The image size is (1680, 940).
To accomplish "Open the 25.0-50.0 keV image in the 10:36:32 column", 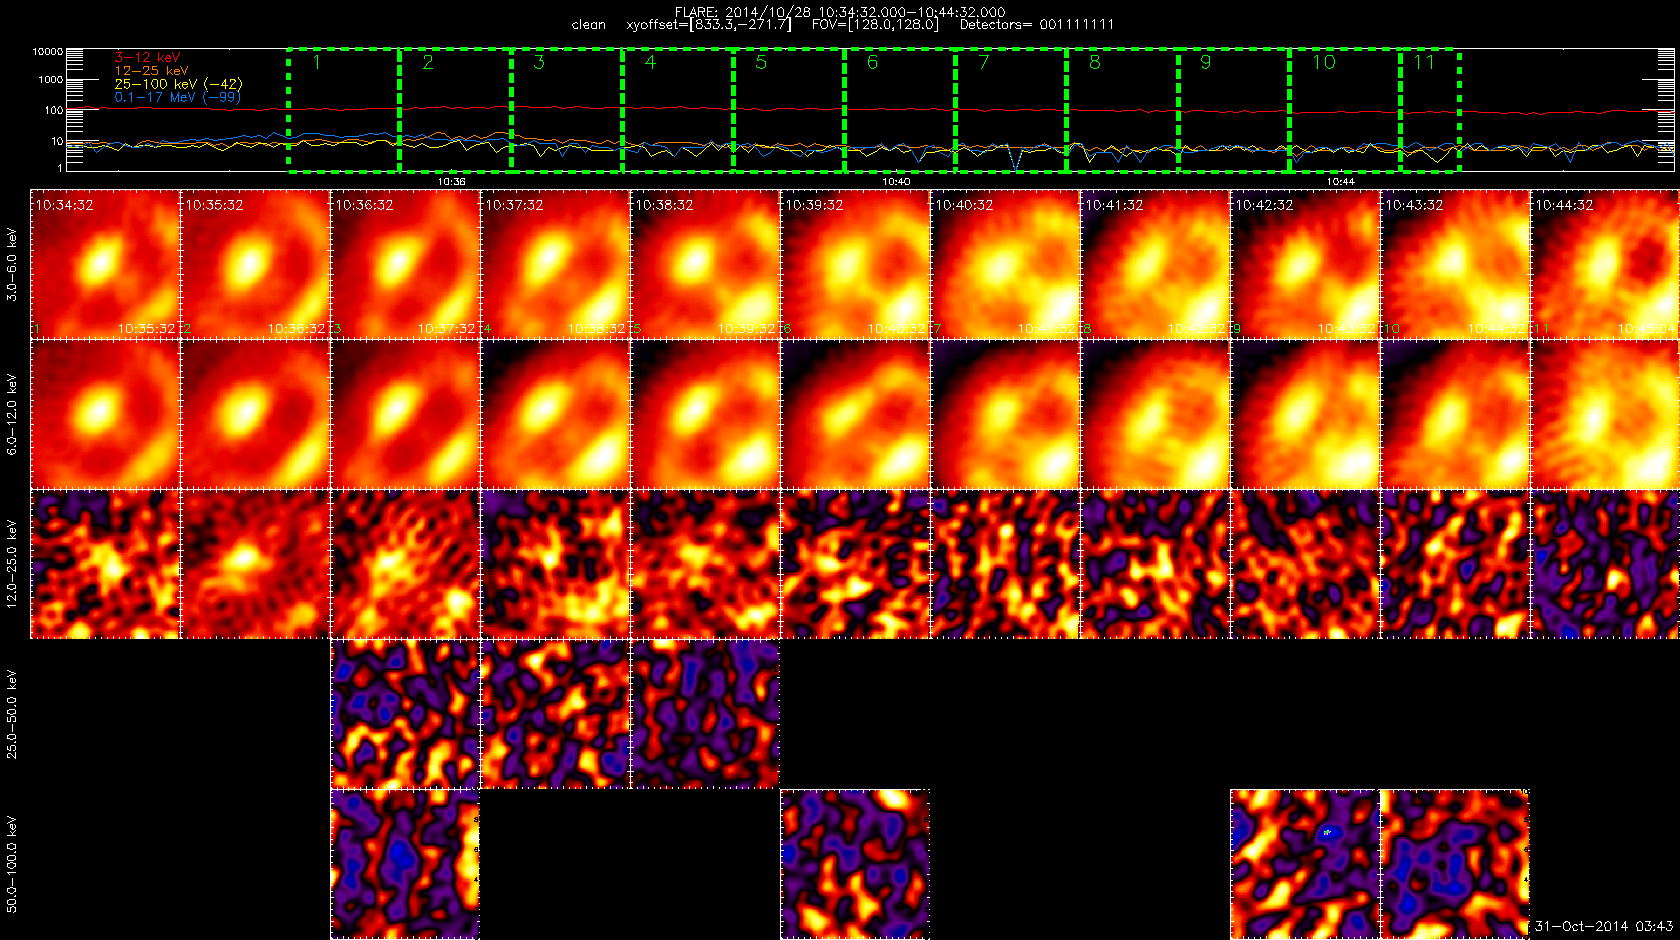I will pos(405,714).
